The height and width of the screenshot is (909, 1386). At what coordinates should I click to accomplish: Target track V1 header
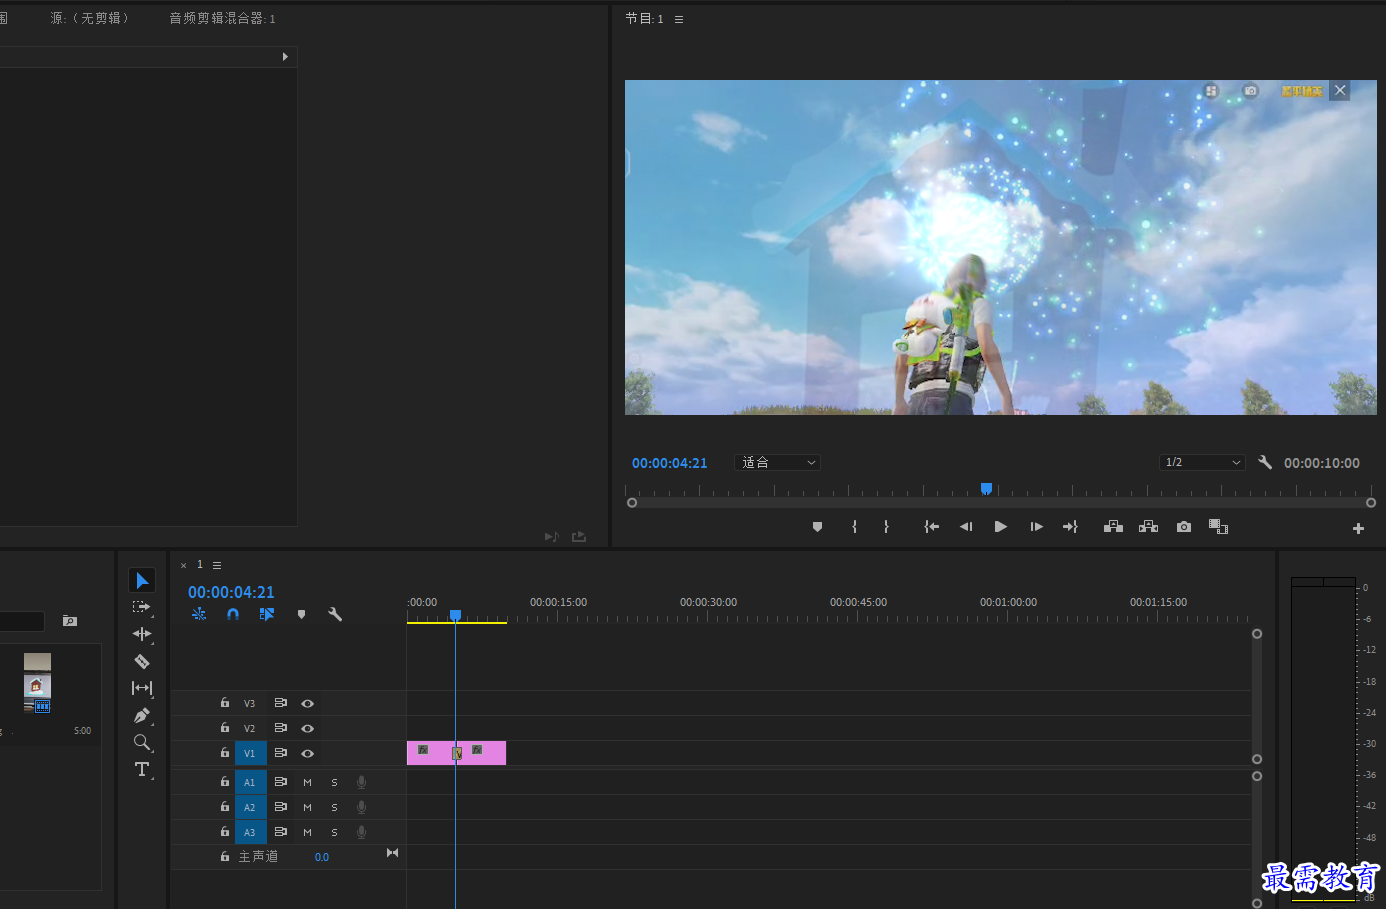point(250,754)
